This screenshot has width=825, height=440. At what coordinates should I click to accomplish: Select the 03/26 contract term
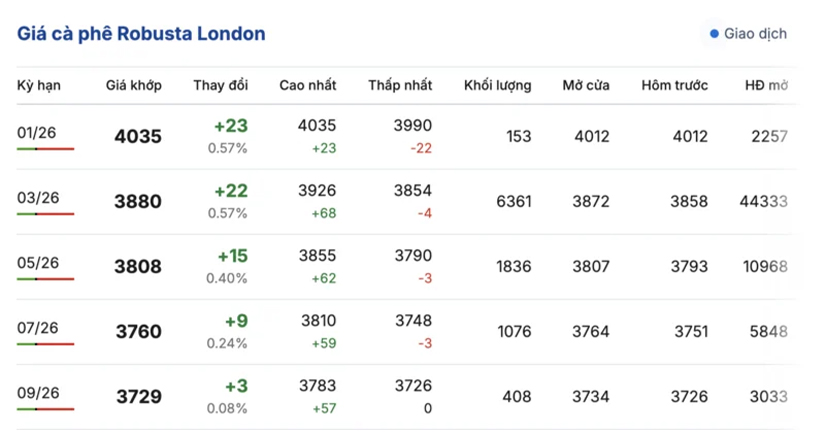point(38,197)
